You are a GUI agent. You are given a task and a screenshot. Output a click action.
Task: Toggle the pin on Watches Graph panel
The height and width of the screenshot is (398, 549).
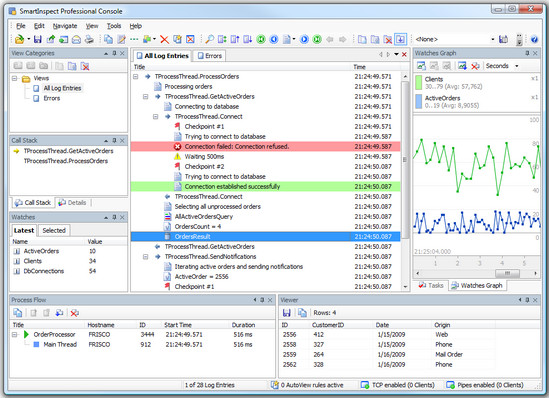[527, 53]
